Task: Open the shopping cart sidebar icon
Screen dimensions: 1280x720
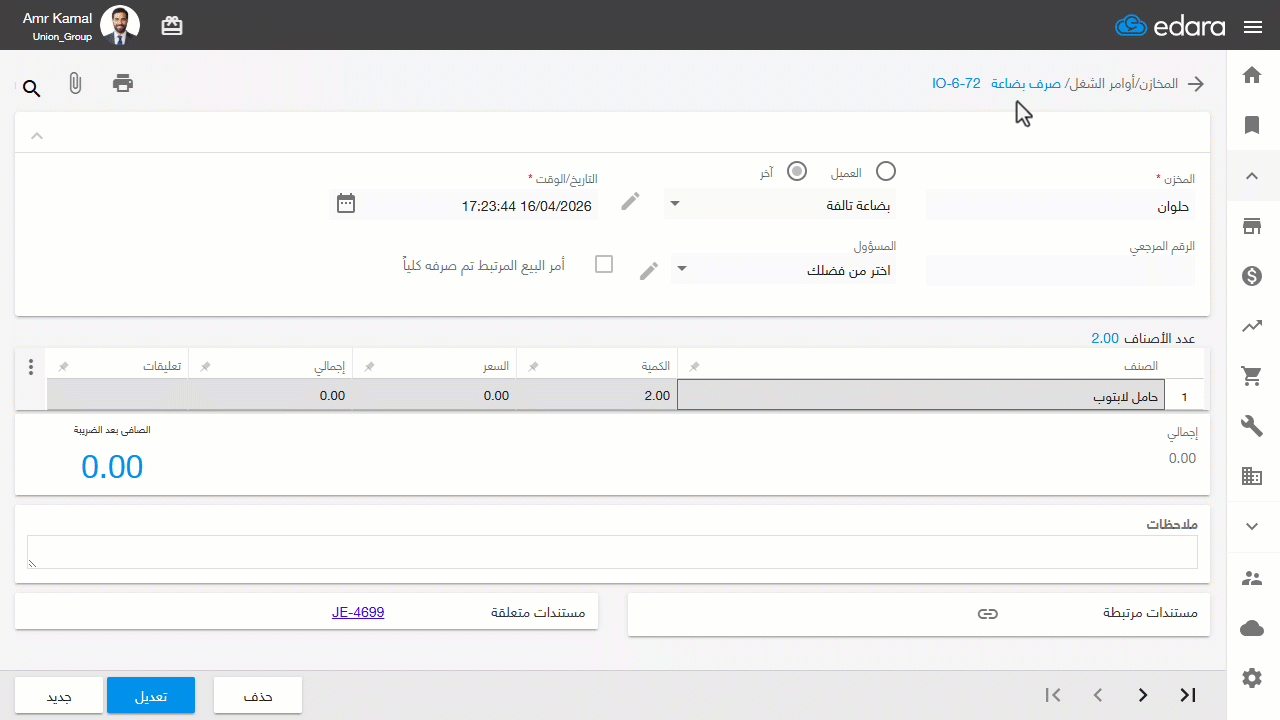Action: point(1252,376)
